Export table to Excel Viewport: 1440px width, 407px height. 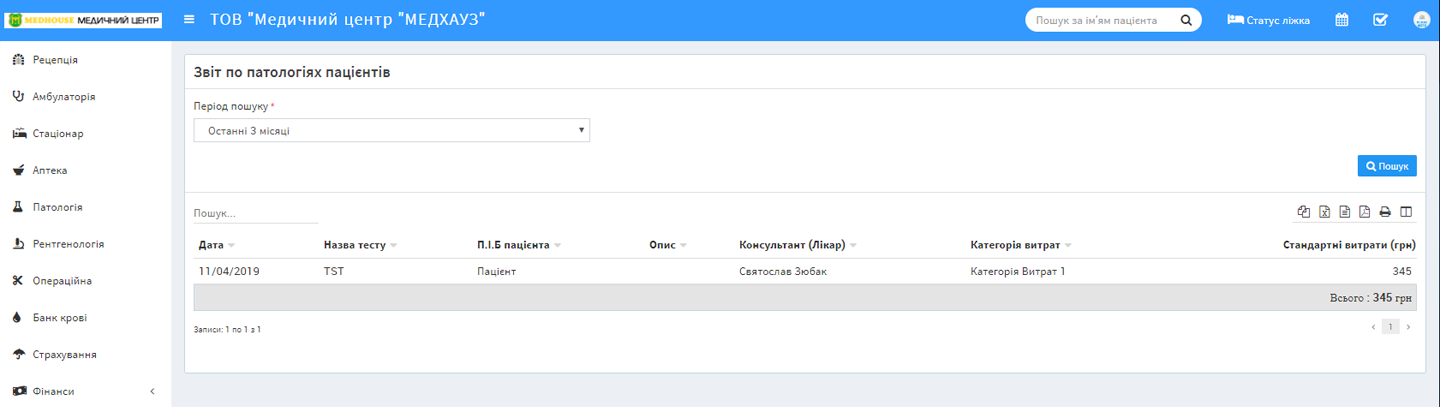pos(1324,212)
